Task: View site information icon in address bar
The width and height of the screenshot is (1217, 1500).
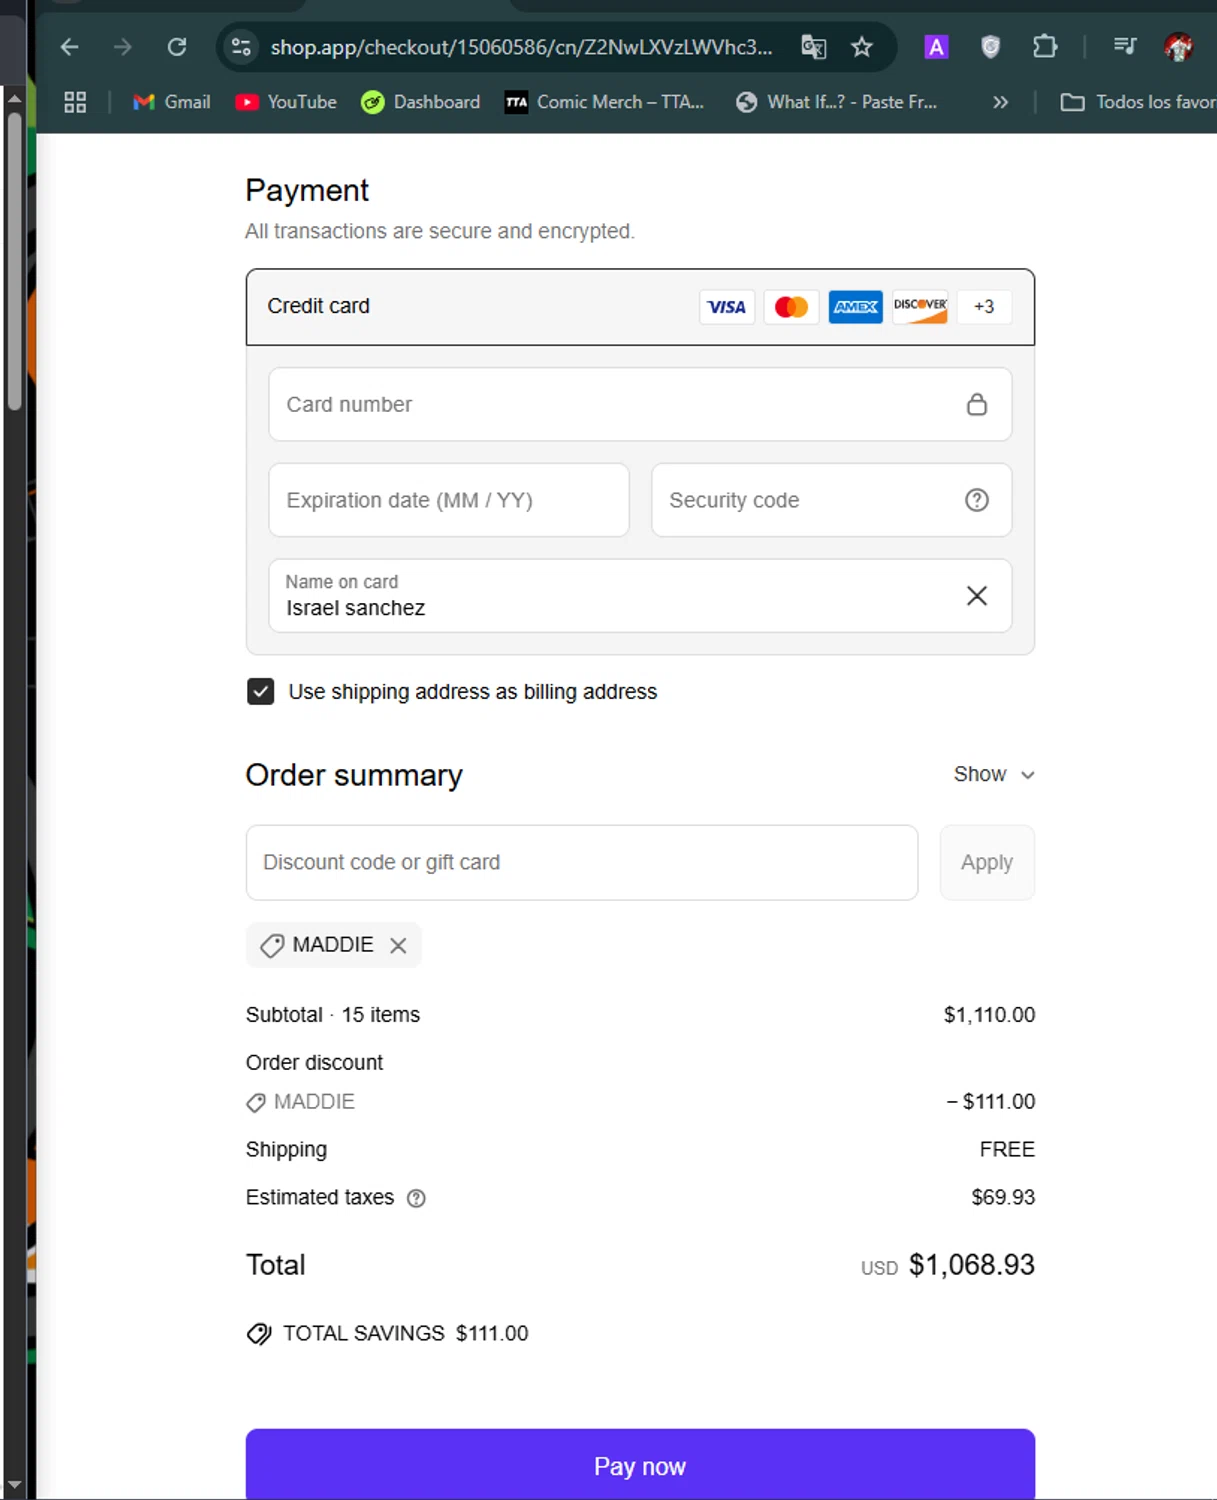Action: tap(241, 47)
